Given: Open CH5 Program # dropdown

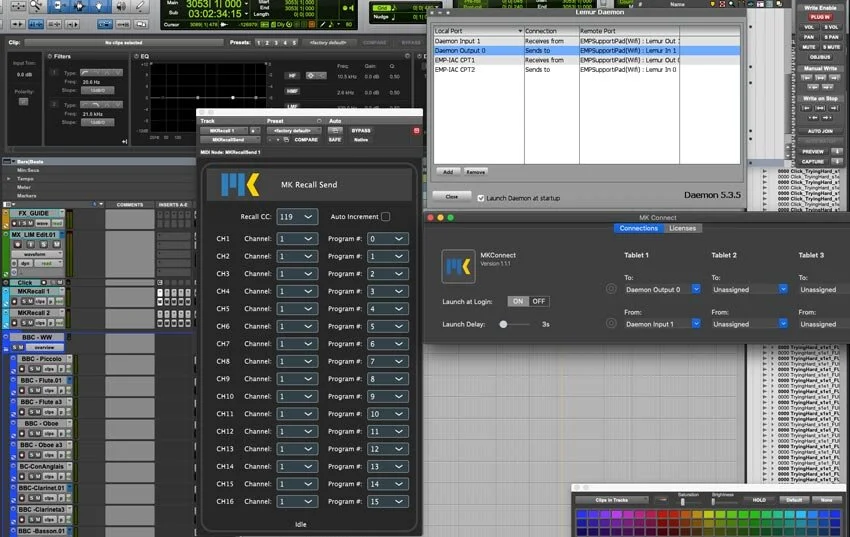Looking at the screenshot, I should (x=388, y=309).
